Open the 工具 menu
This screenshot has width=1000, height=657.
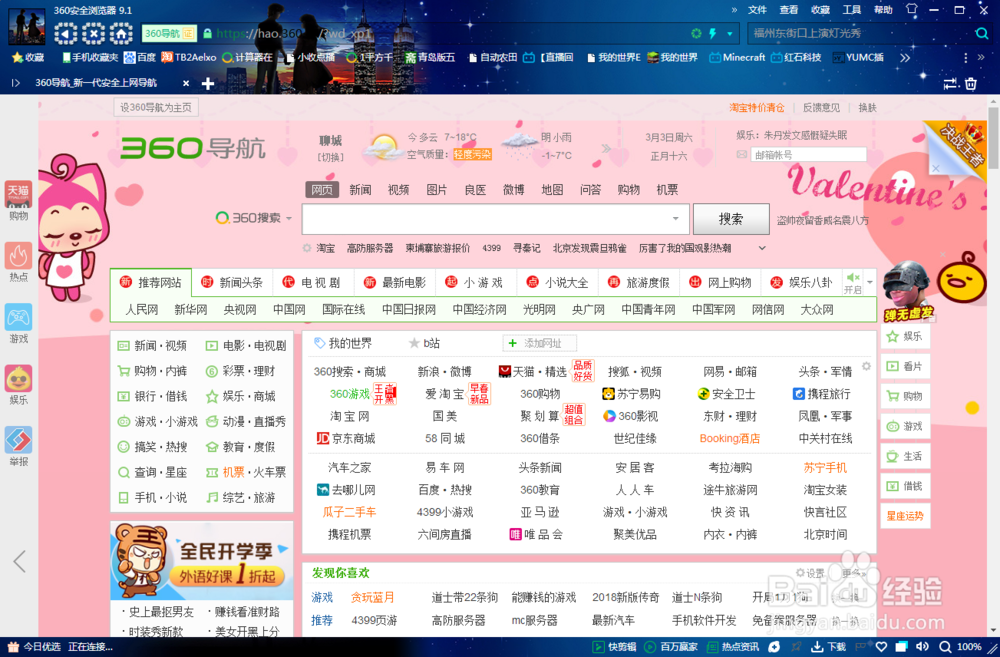(851, 10)
